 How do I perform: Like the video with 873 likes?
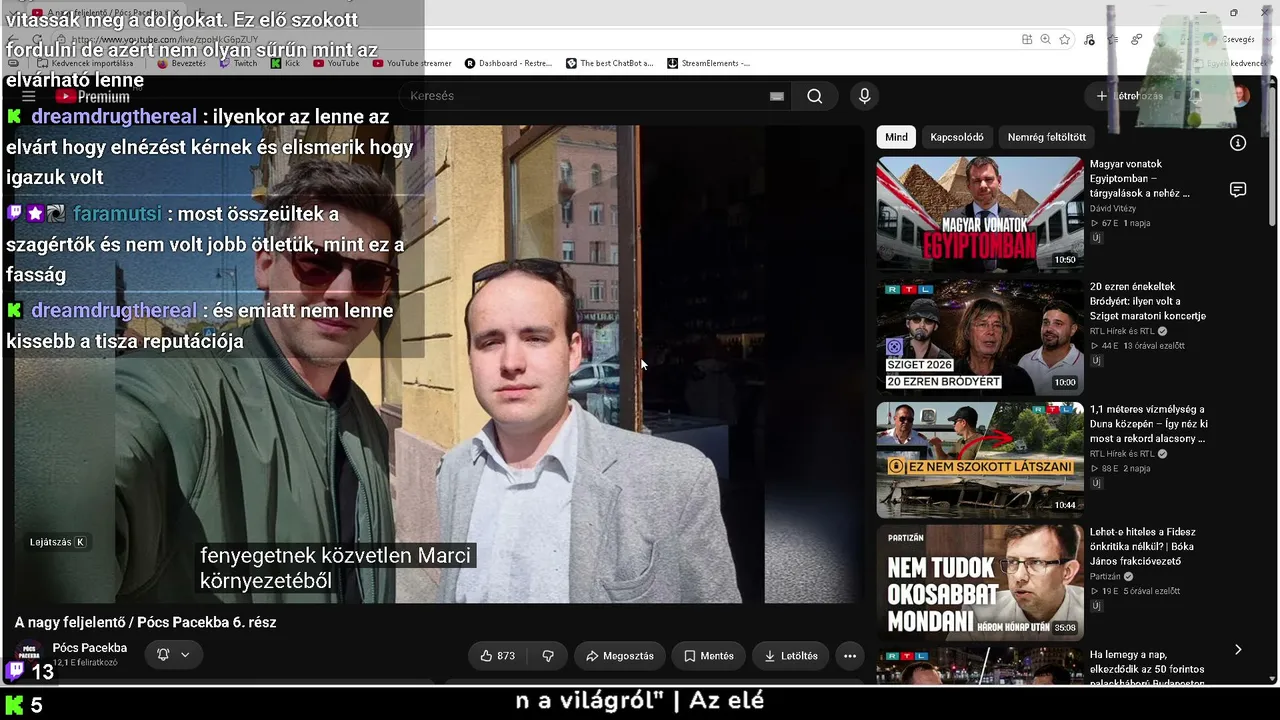[x=498, y=656]
